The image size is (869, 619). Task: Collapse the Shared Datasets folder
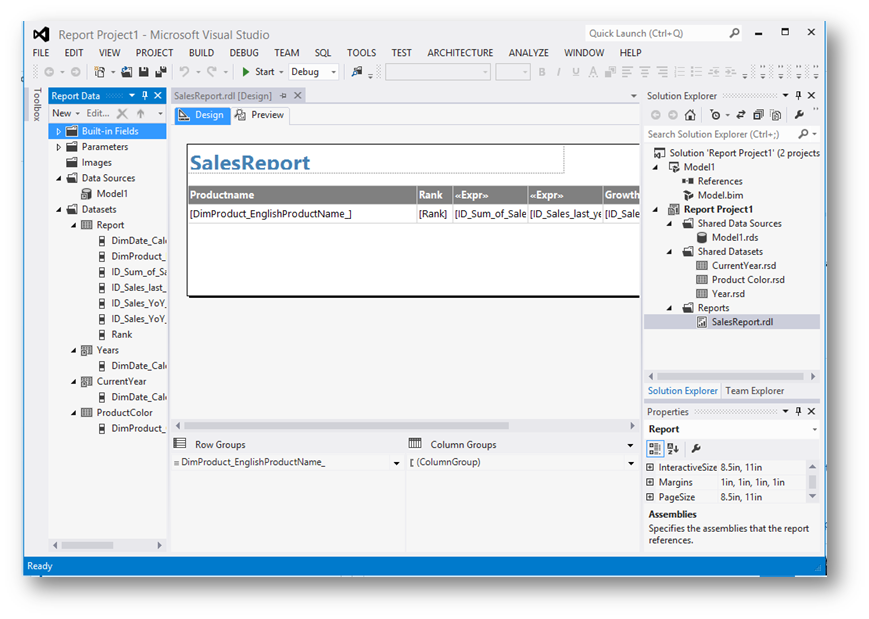point(669,252)
